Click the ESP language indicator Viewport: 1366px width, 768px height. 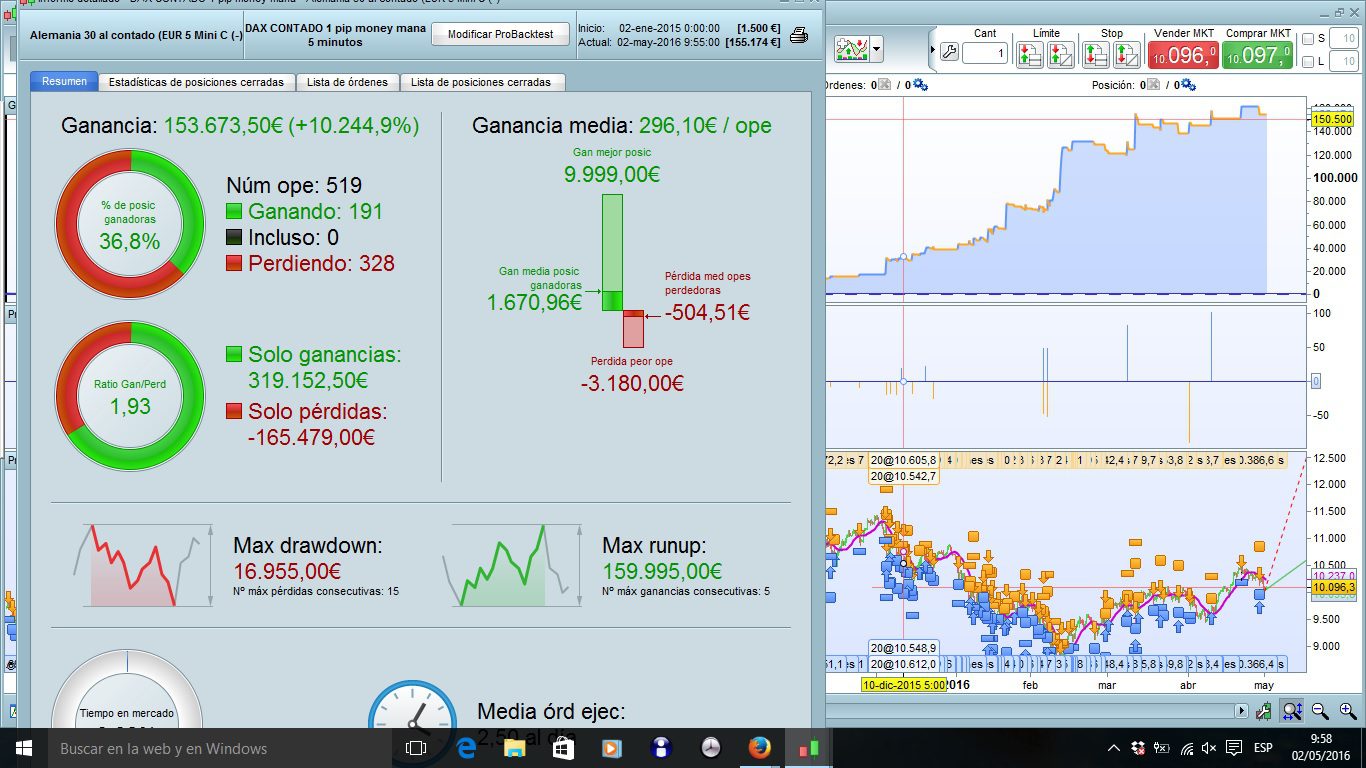pyautogui.click(x=1263, y=748)
